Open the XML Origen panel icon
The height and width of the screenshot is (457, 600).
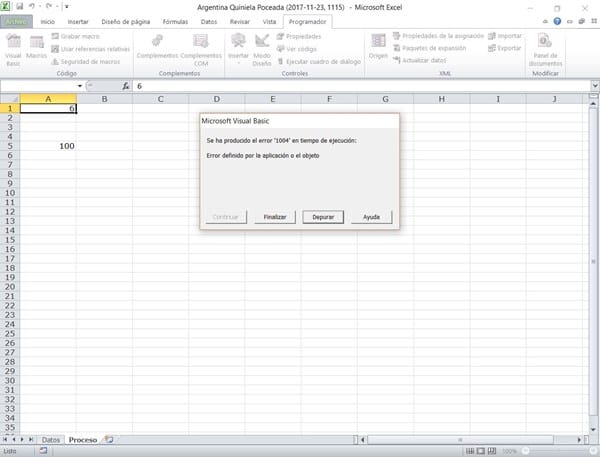pyautogui.click(x=378, y=47)
